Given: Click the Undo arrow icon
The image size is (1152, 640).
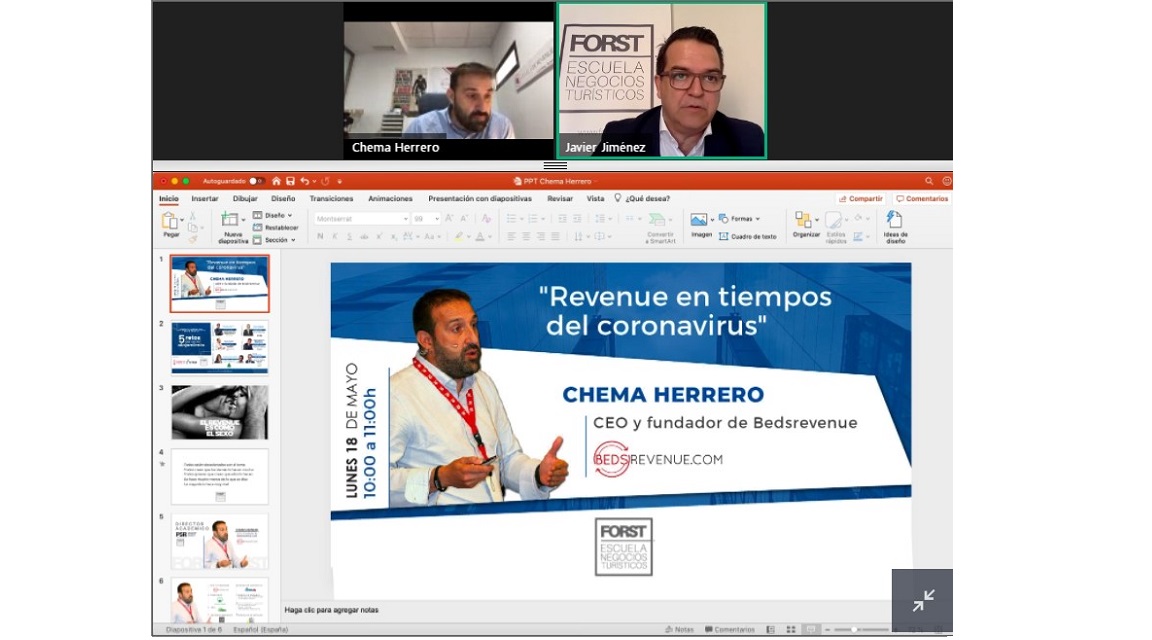Looking at the screenshot, I should pyautogui.click(x=304, y=181).
